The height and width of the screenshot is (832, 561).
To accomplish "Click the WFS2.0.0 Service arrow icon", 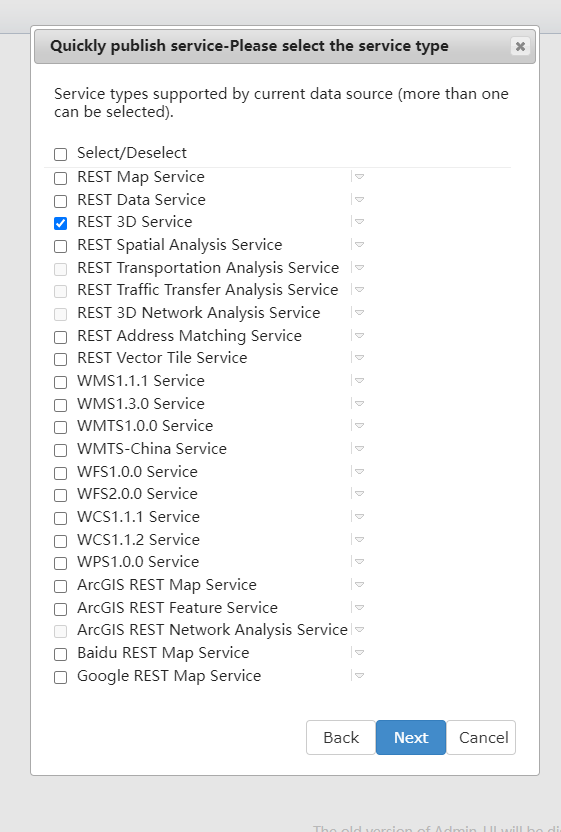I will (x=359, y=493).
